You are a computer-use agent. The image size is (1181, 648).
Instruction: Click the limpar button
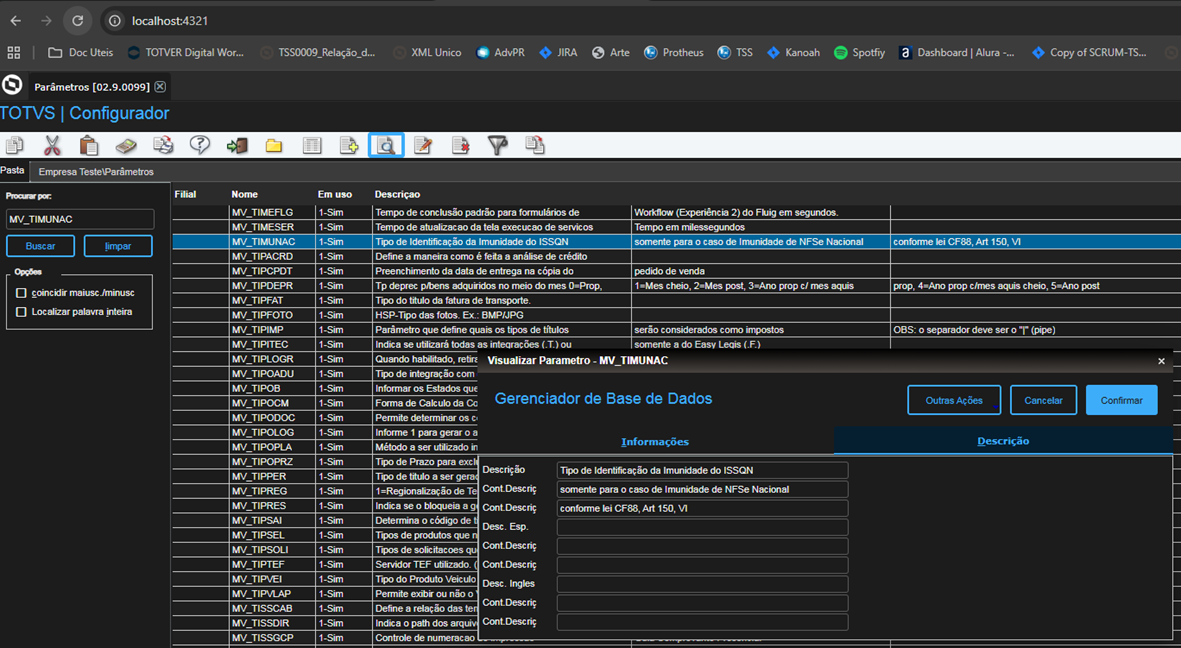tap(118, 246)
